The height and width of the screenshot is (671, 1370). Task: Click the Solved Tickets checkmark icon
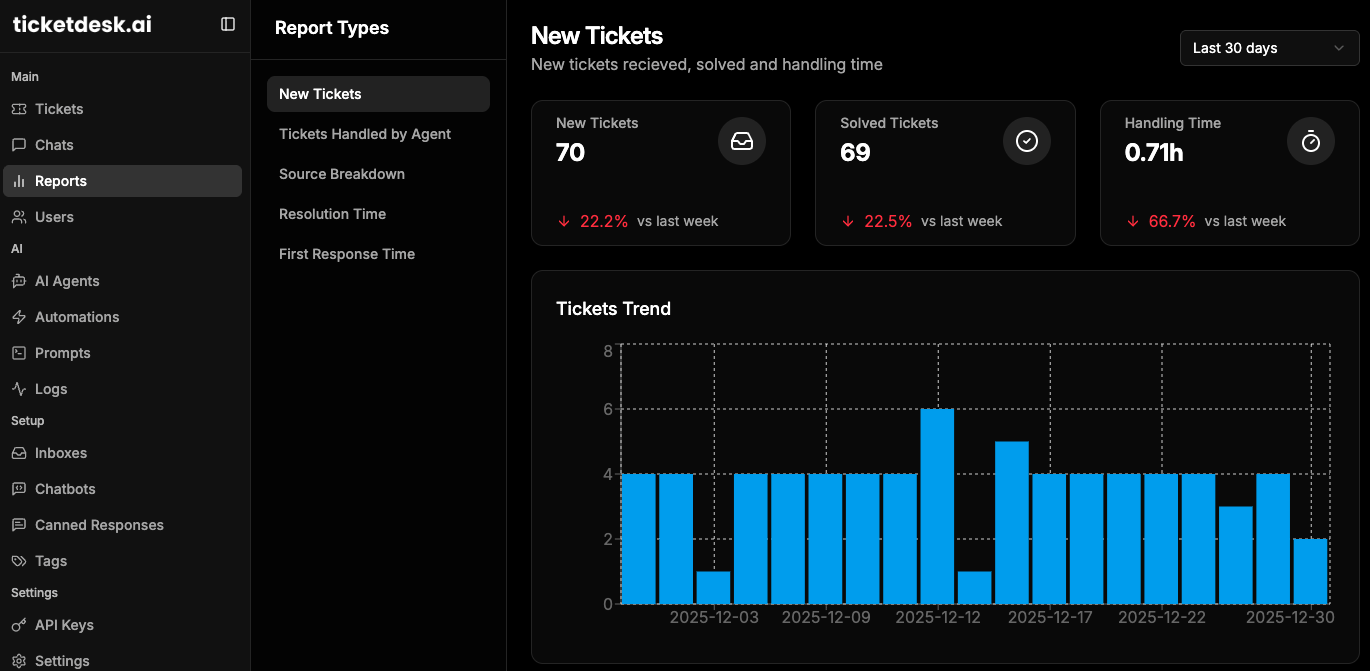1027,142
